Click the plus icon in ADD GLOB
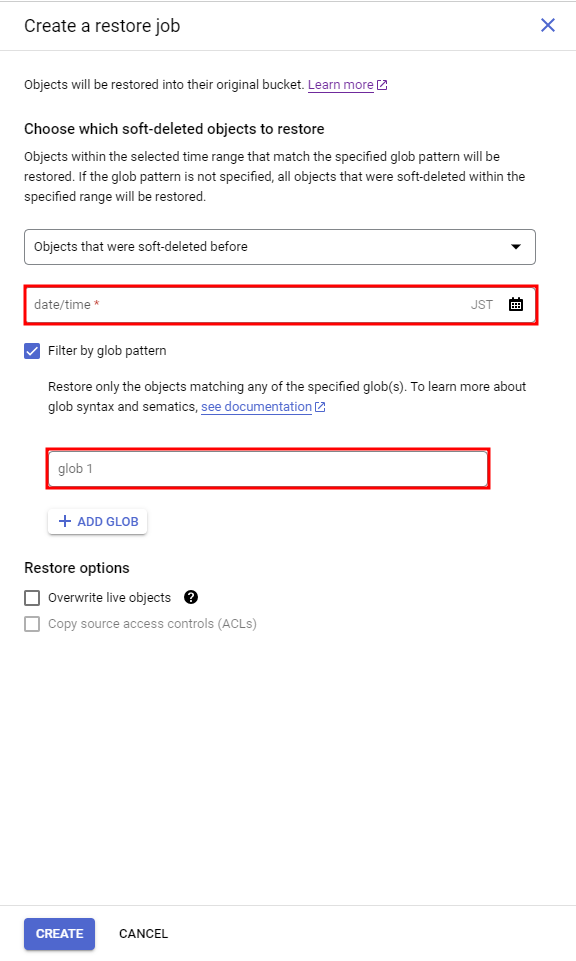Image resolution: width=576 pixels, height=961 pixels. [x=64, y=522]
